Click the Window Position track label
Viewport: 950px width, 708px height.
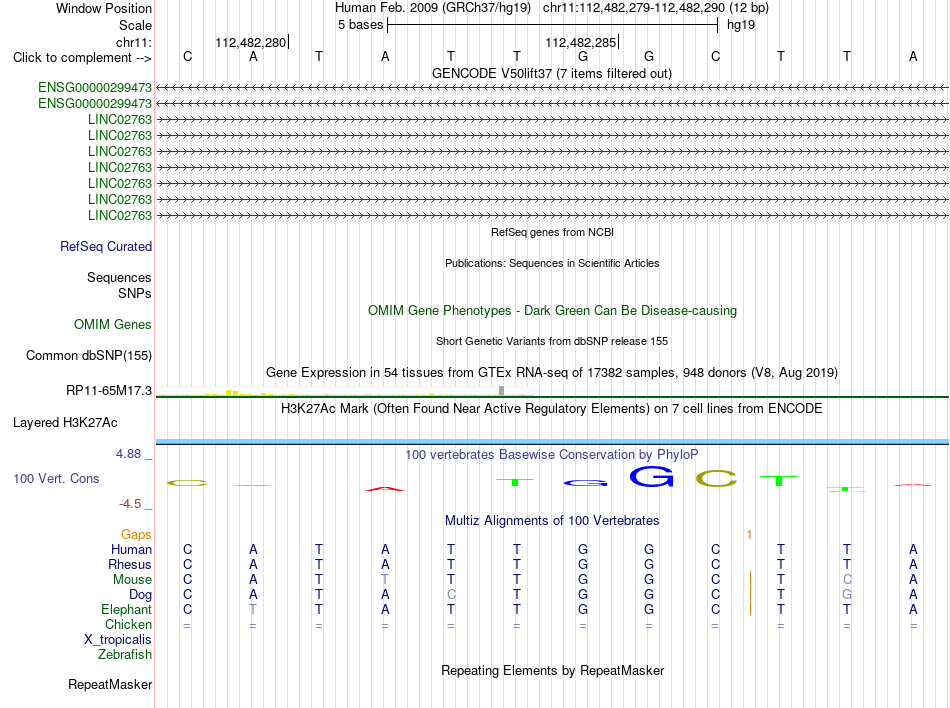coord(104,8)
